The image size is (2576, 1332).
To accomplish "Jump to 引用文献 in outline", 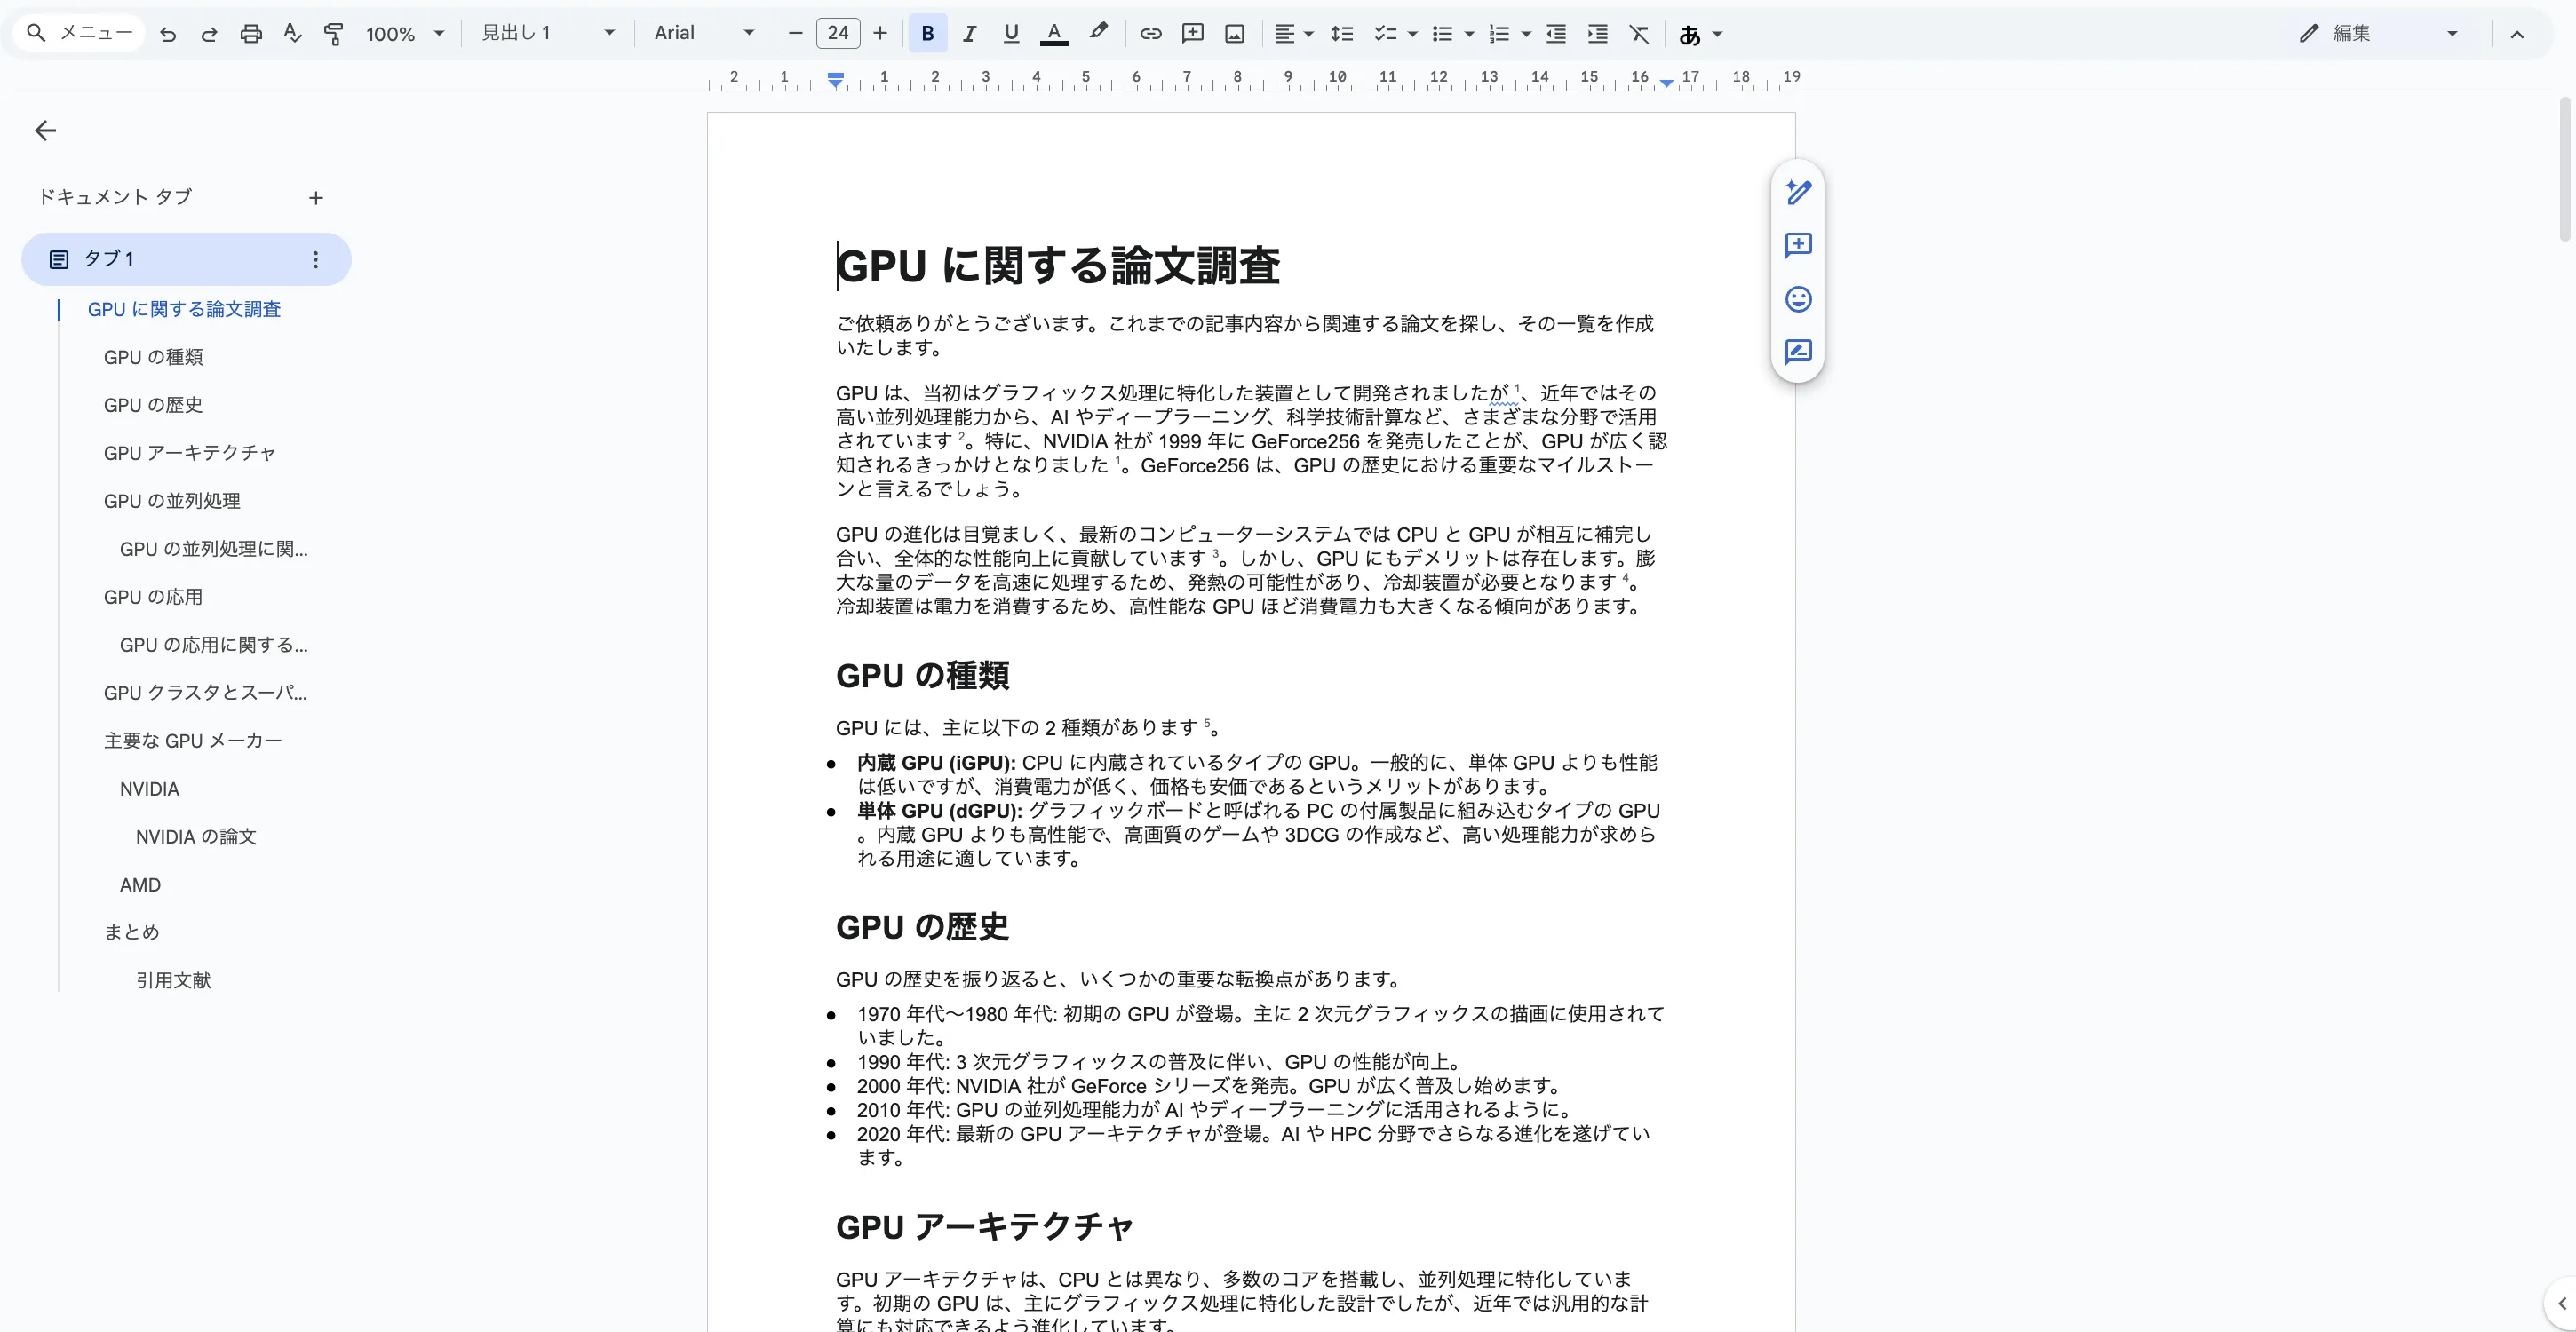I will click(173, 980).
